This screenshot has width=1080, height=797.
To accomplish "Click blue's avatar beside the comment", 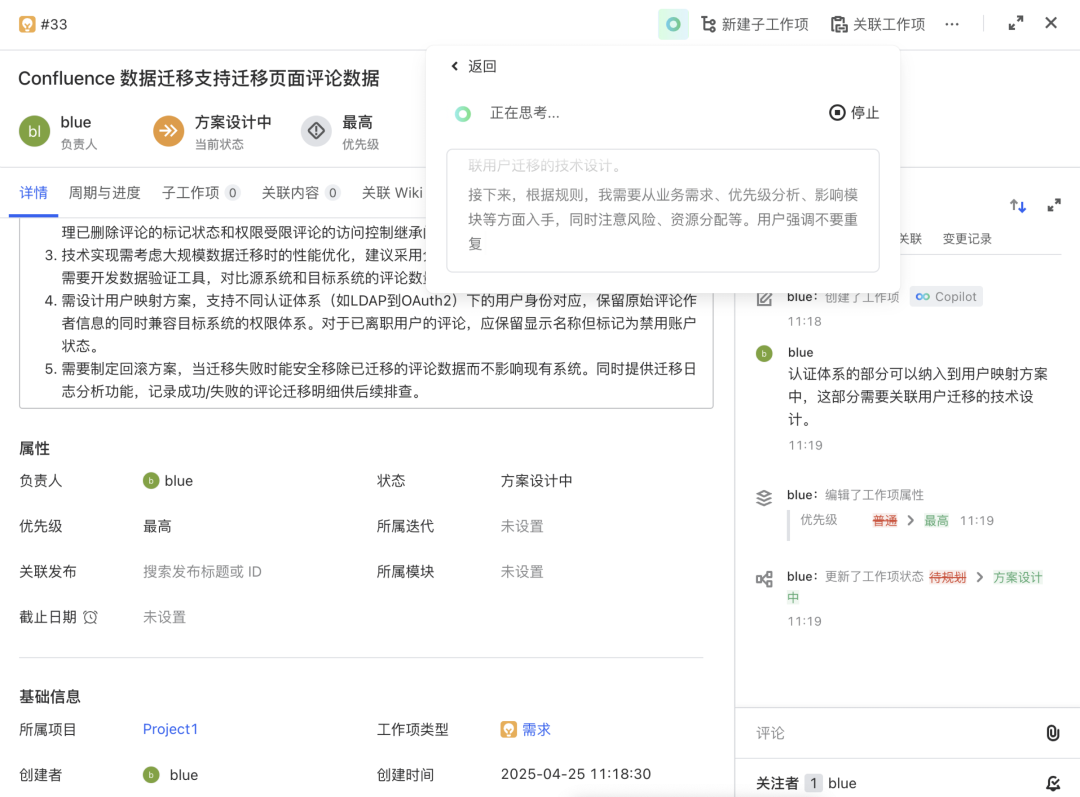I will pyautogui.click(x=764, y=353).
